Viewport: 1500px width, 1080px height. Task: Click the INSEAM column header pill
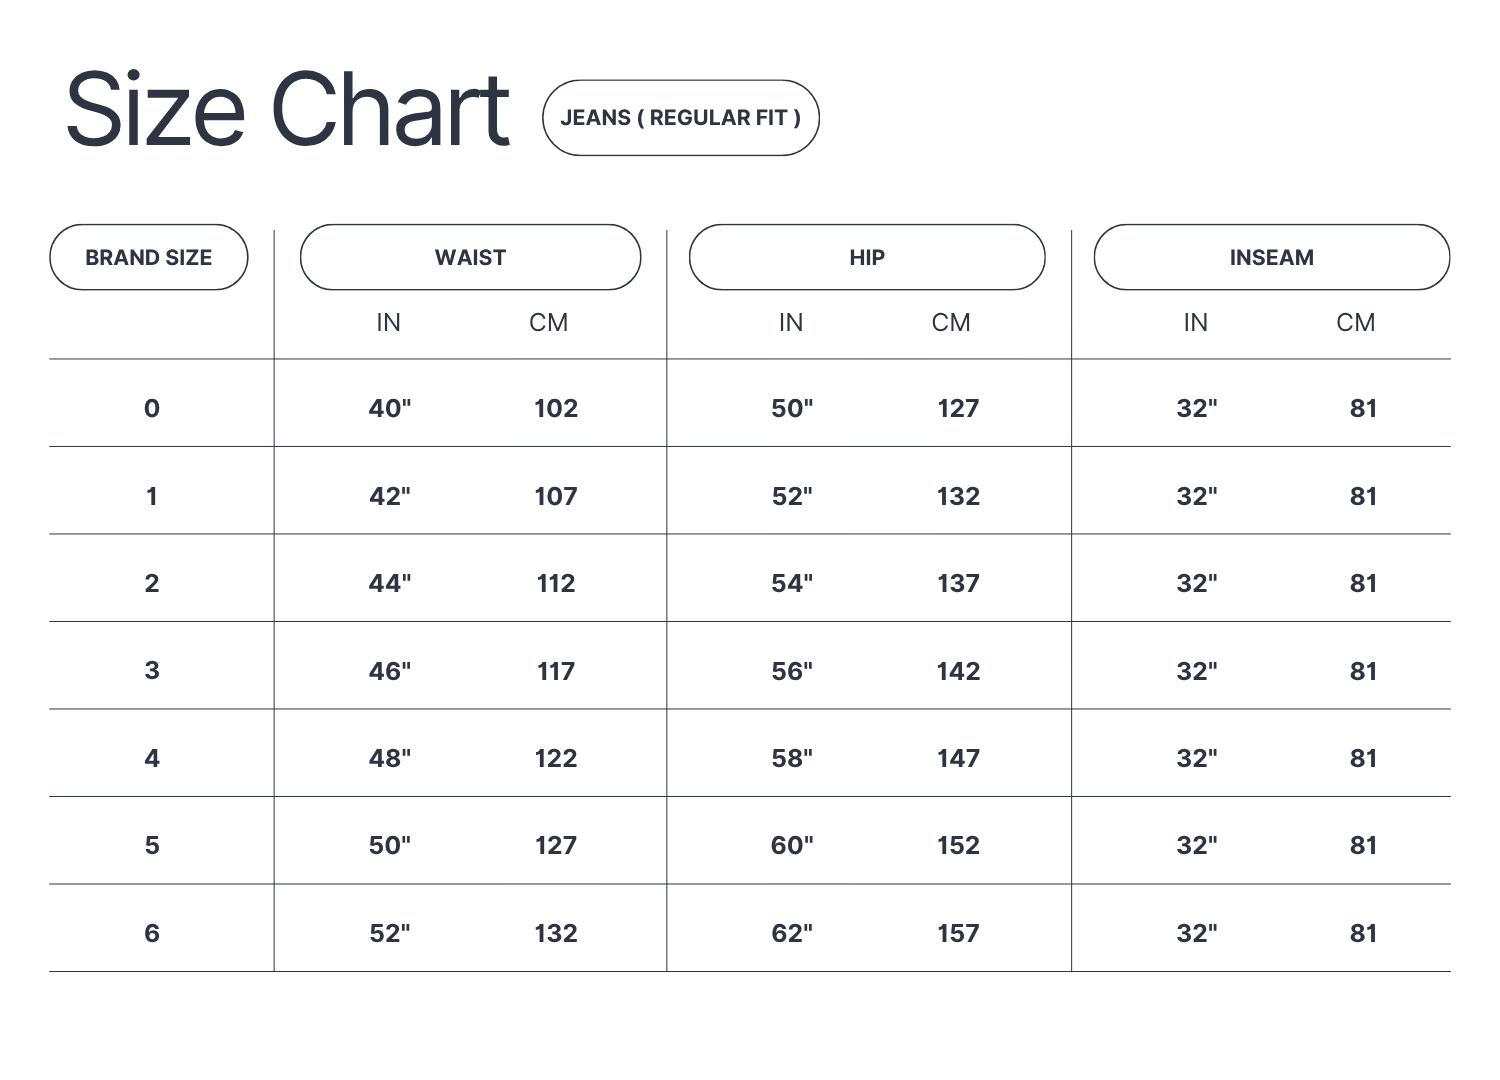[1271, 258]
